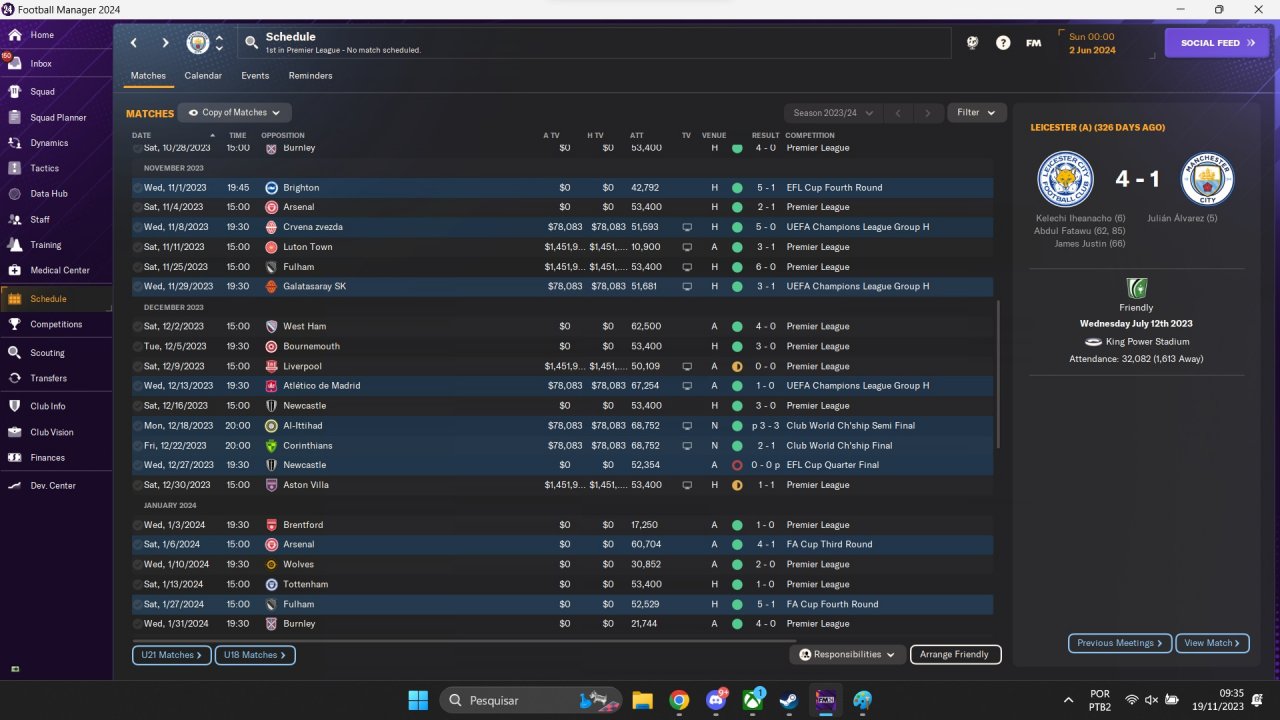
Task: Click the U21 Matches button
Action: point(172,655)
